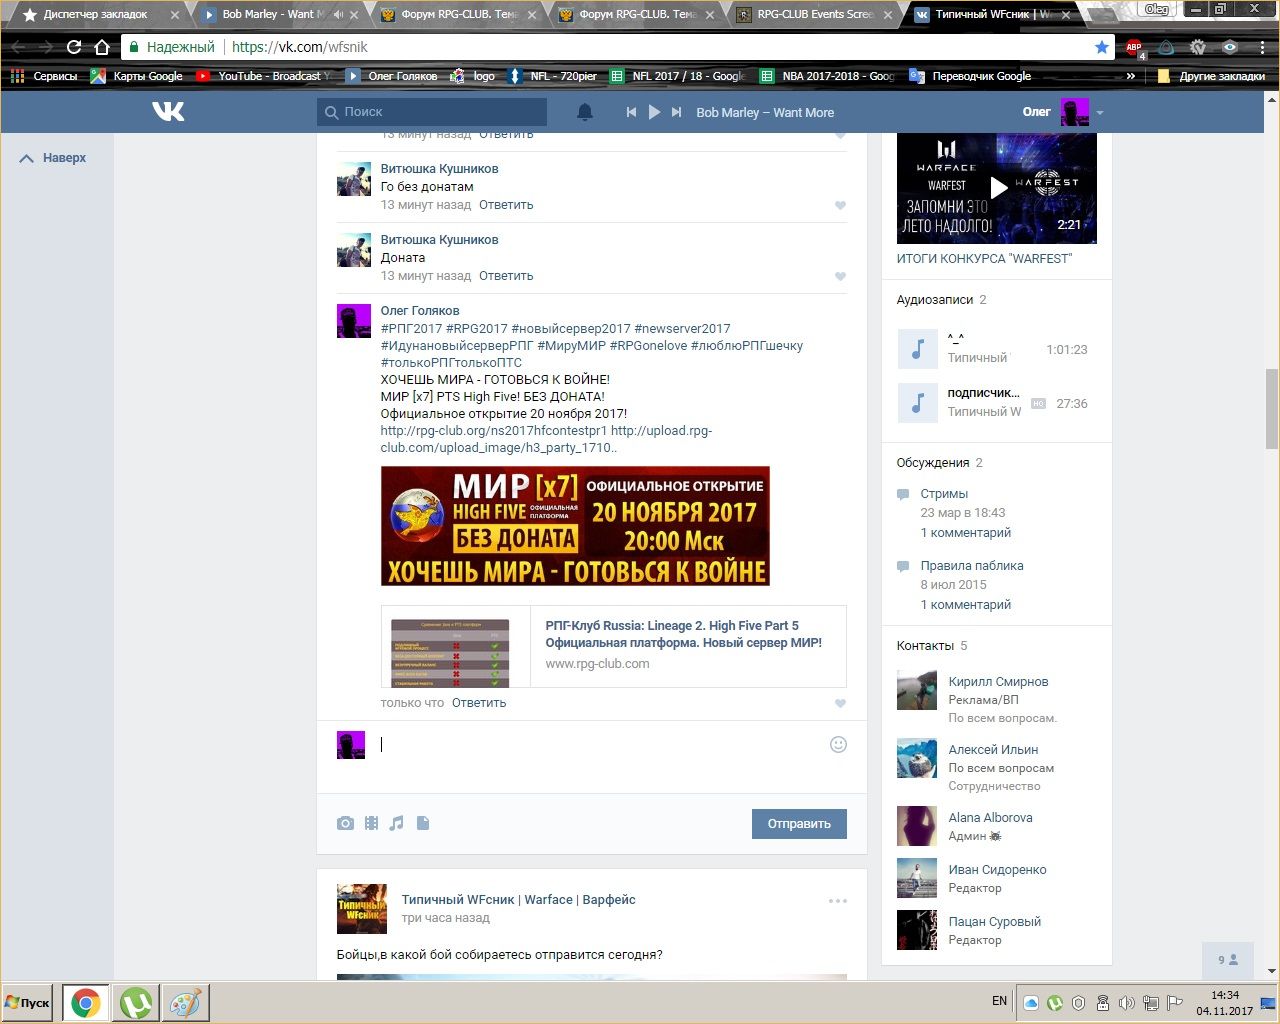Screen dimensions: 1280x1024
Task: Play the audio track '^_^'
Action: click(917, 349)
